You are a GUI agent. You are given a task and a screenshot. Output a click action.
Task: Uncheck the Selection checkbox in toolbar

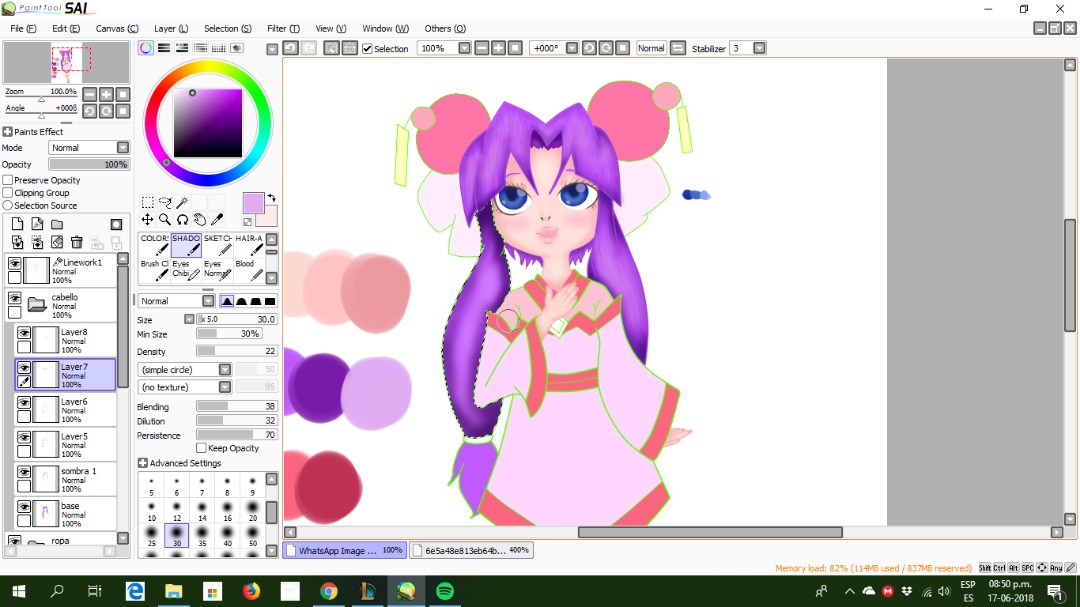(367, 48)
